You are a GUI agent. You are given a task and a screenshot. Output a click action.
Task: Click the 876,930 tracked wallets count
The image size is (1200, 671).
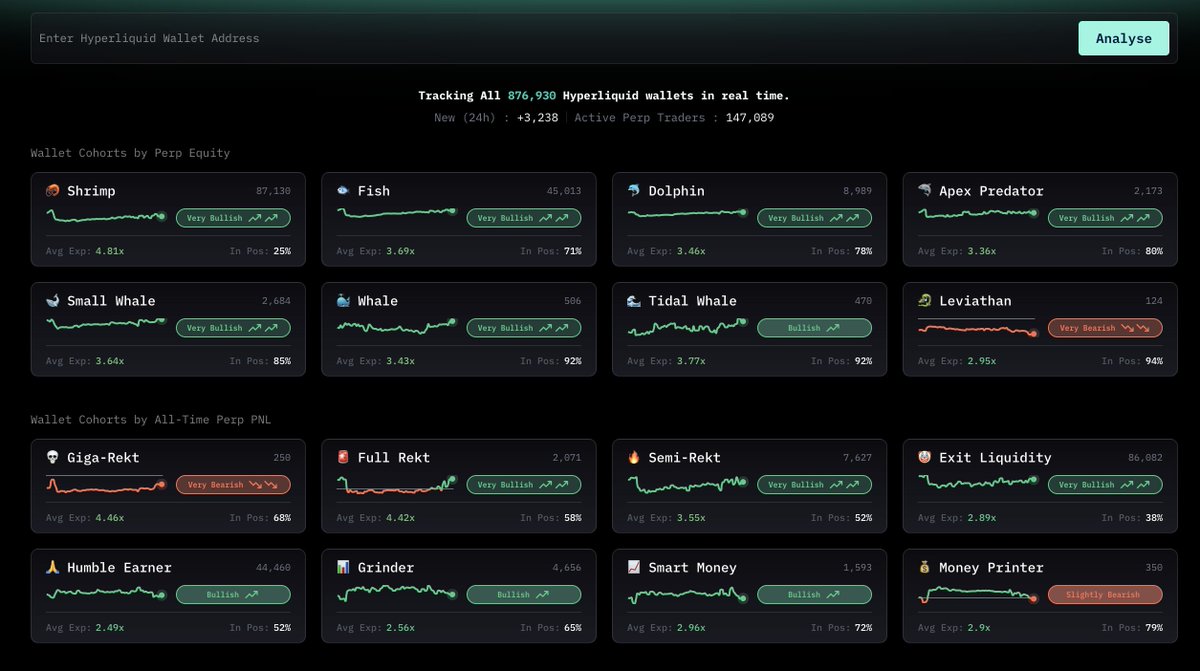[x=533, y=96]
